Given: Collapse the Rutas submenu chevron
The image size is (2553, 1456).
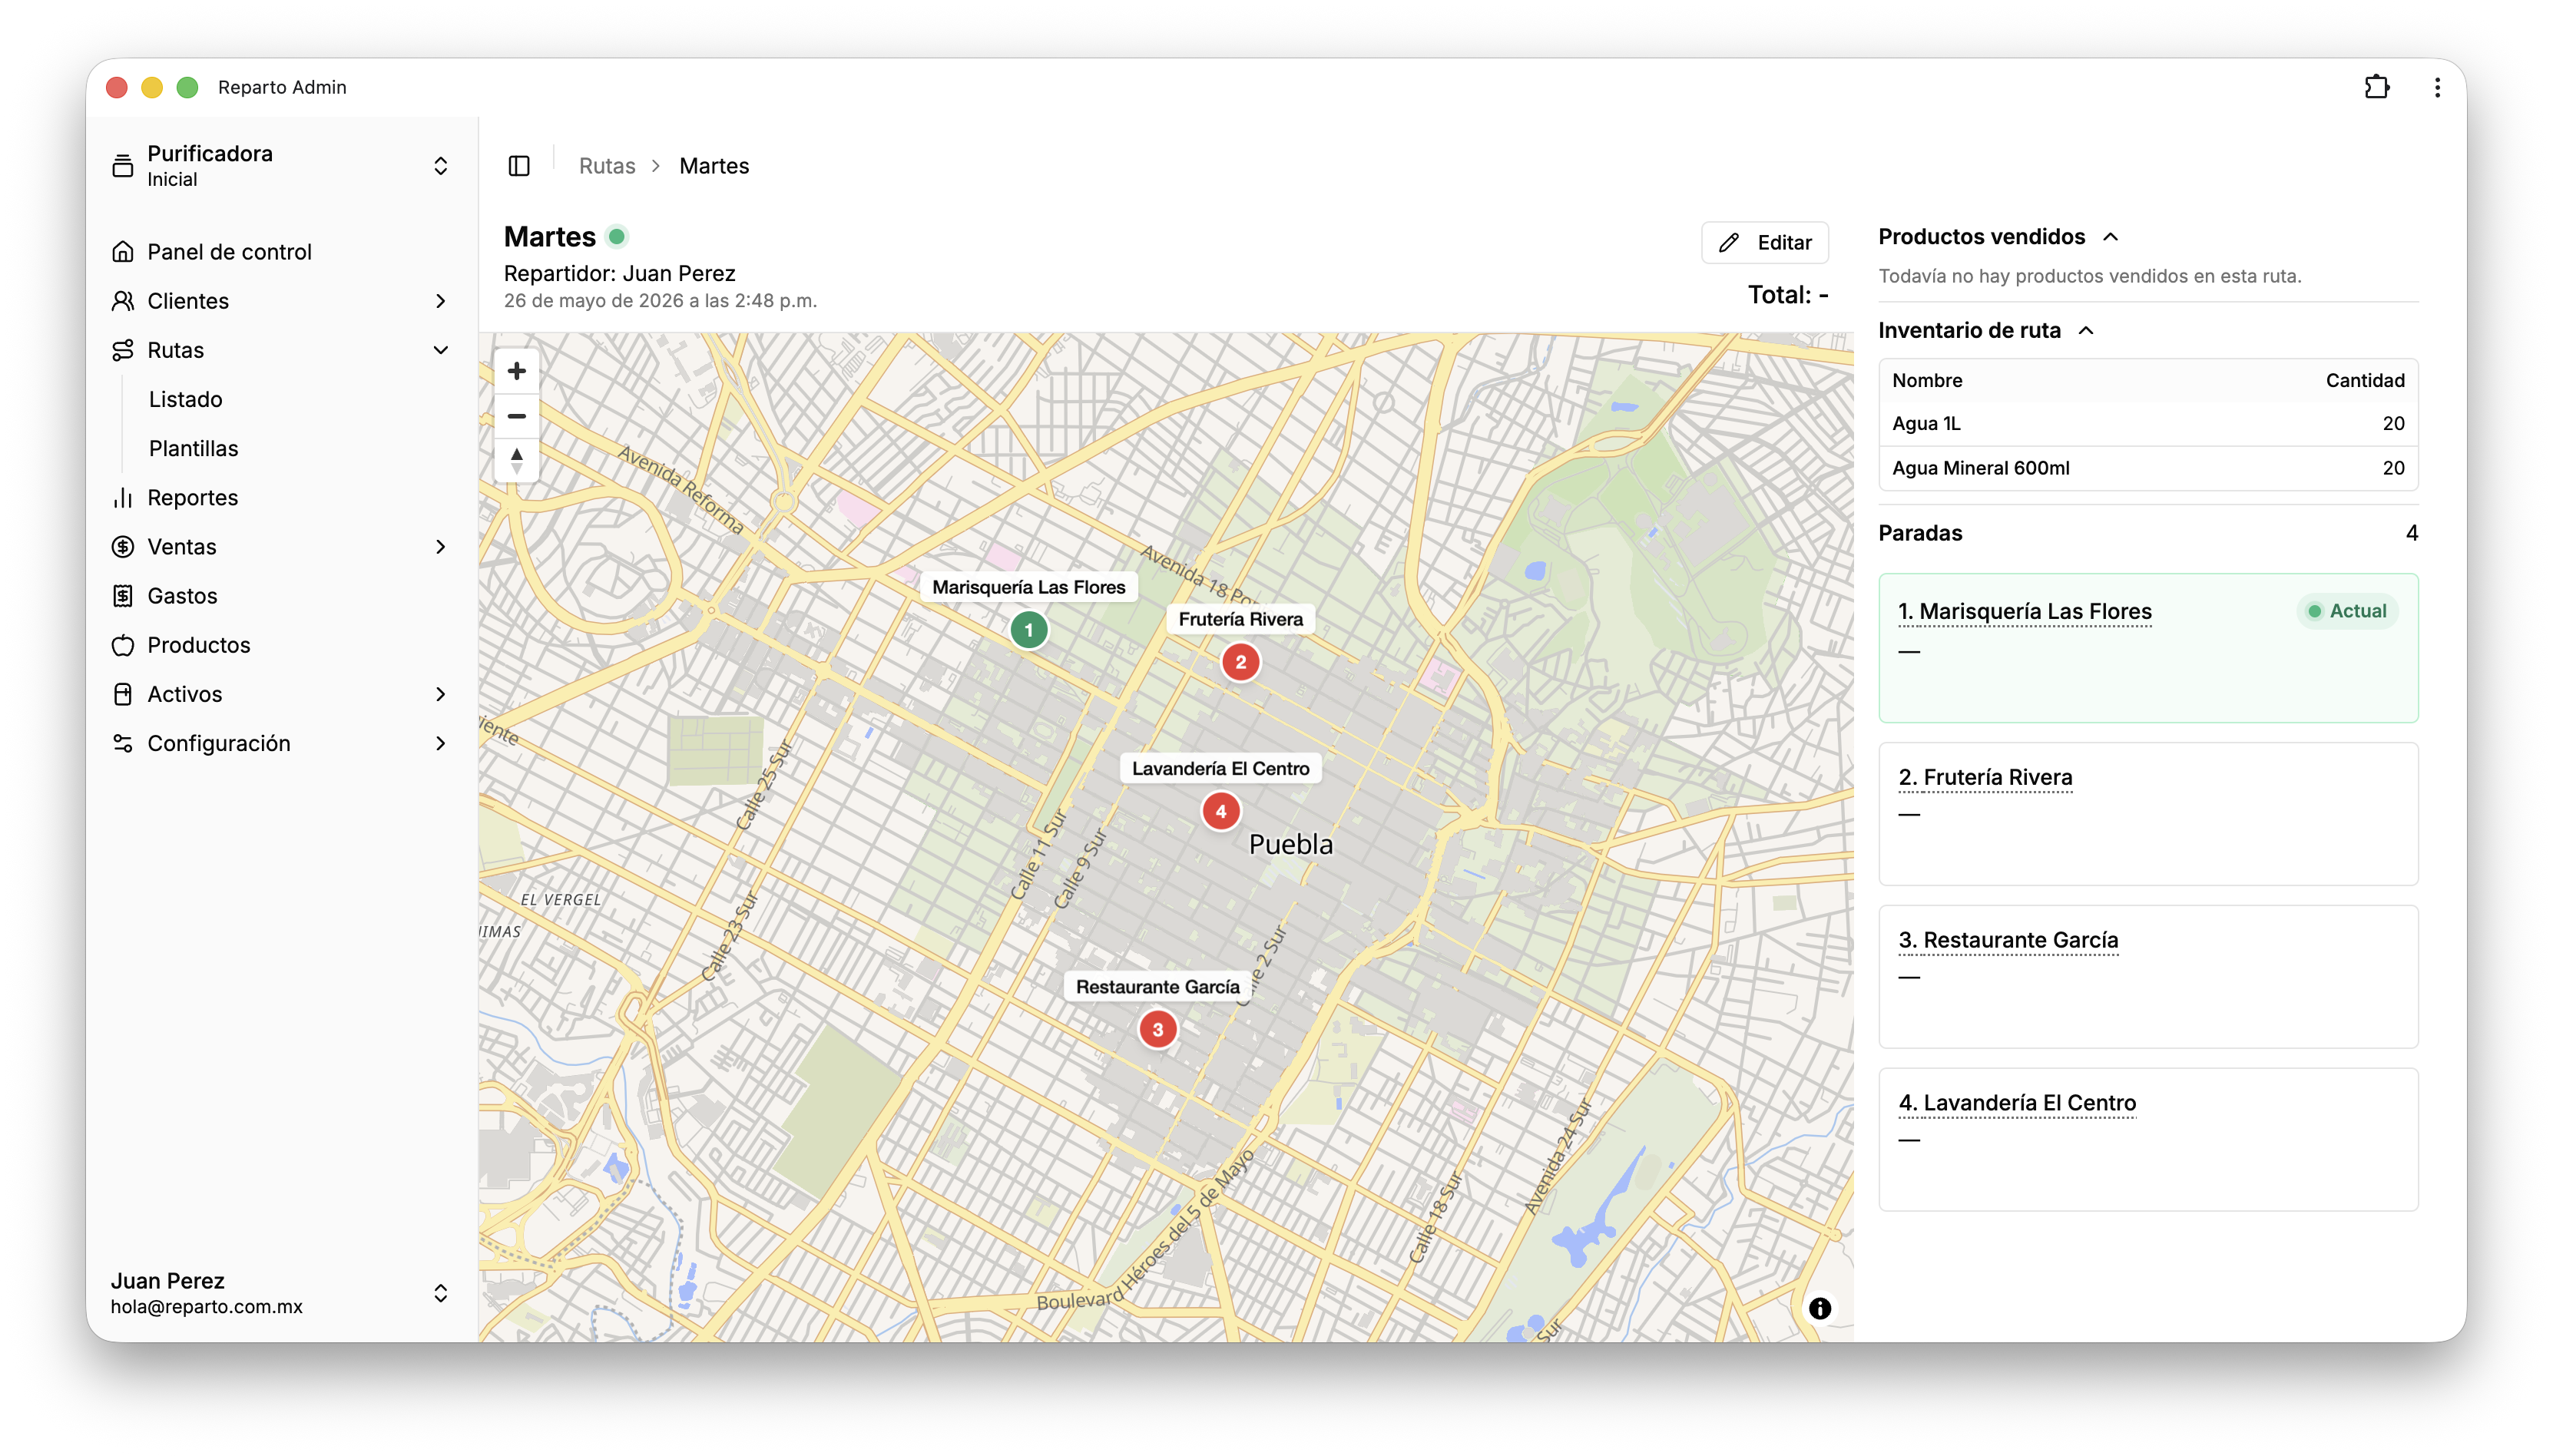Looking at the screenshot, I should 440,350.
